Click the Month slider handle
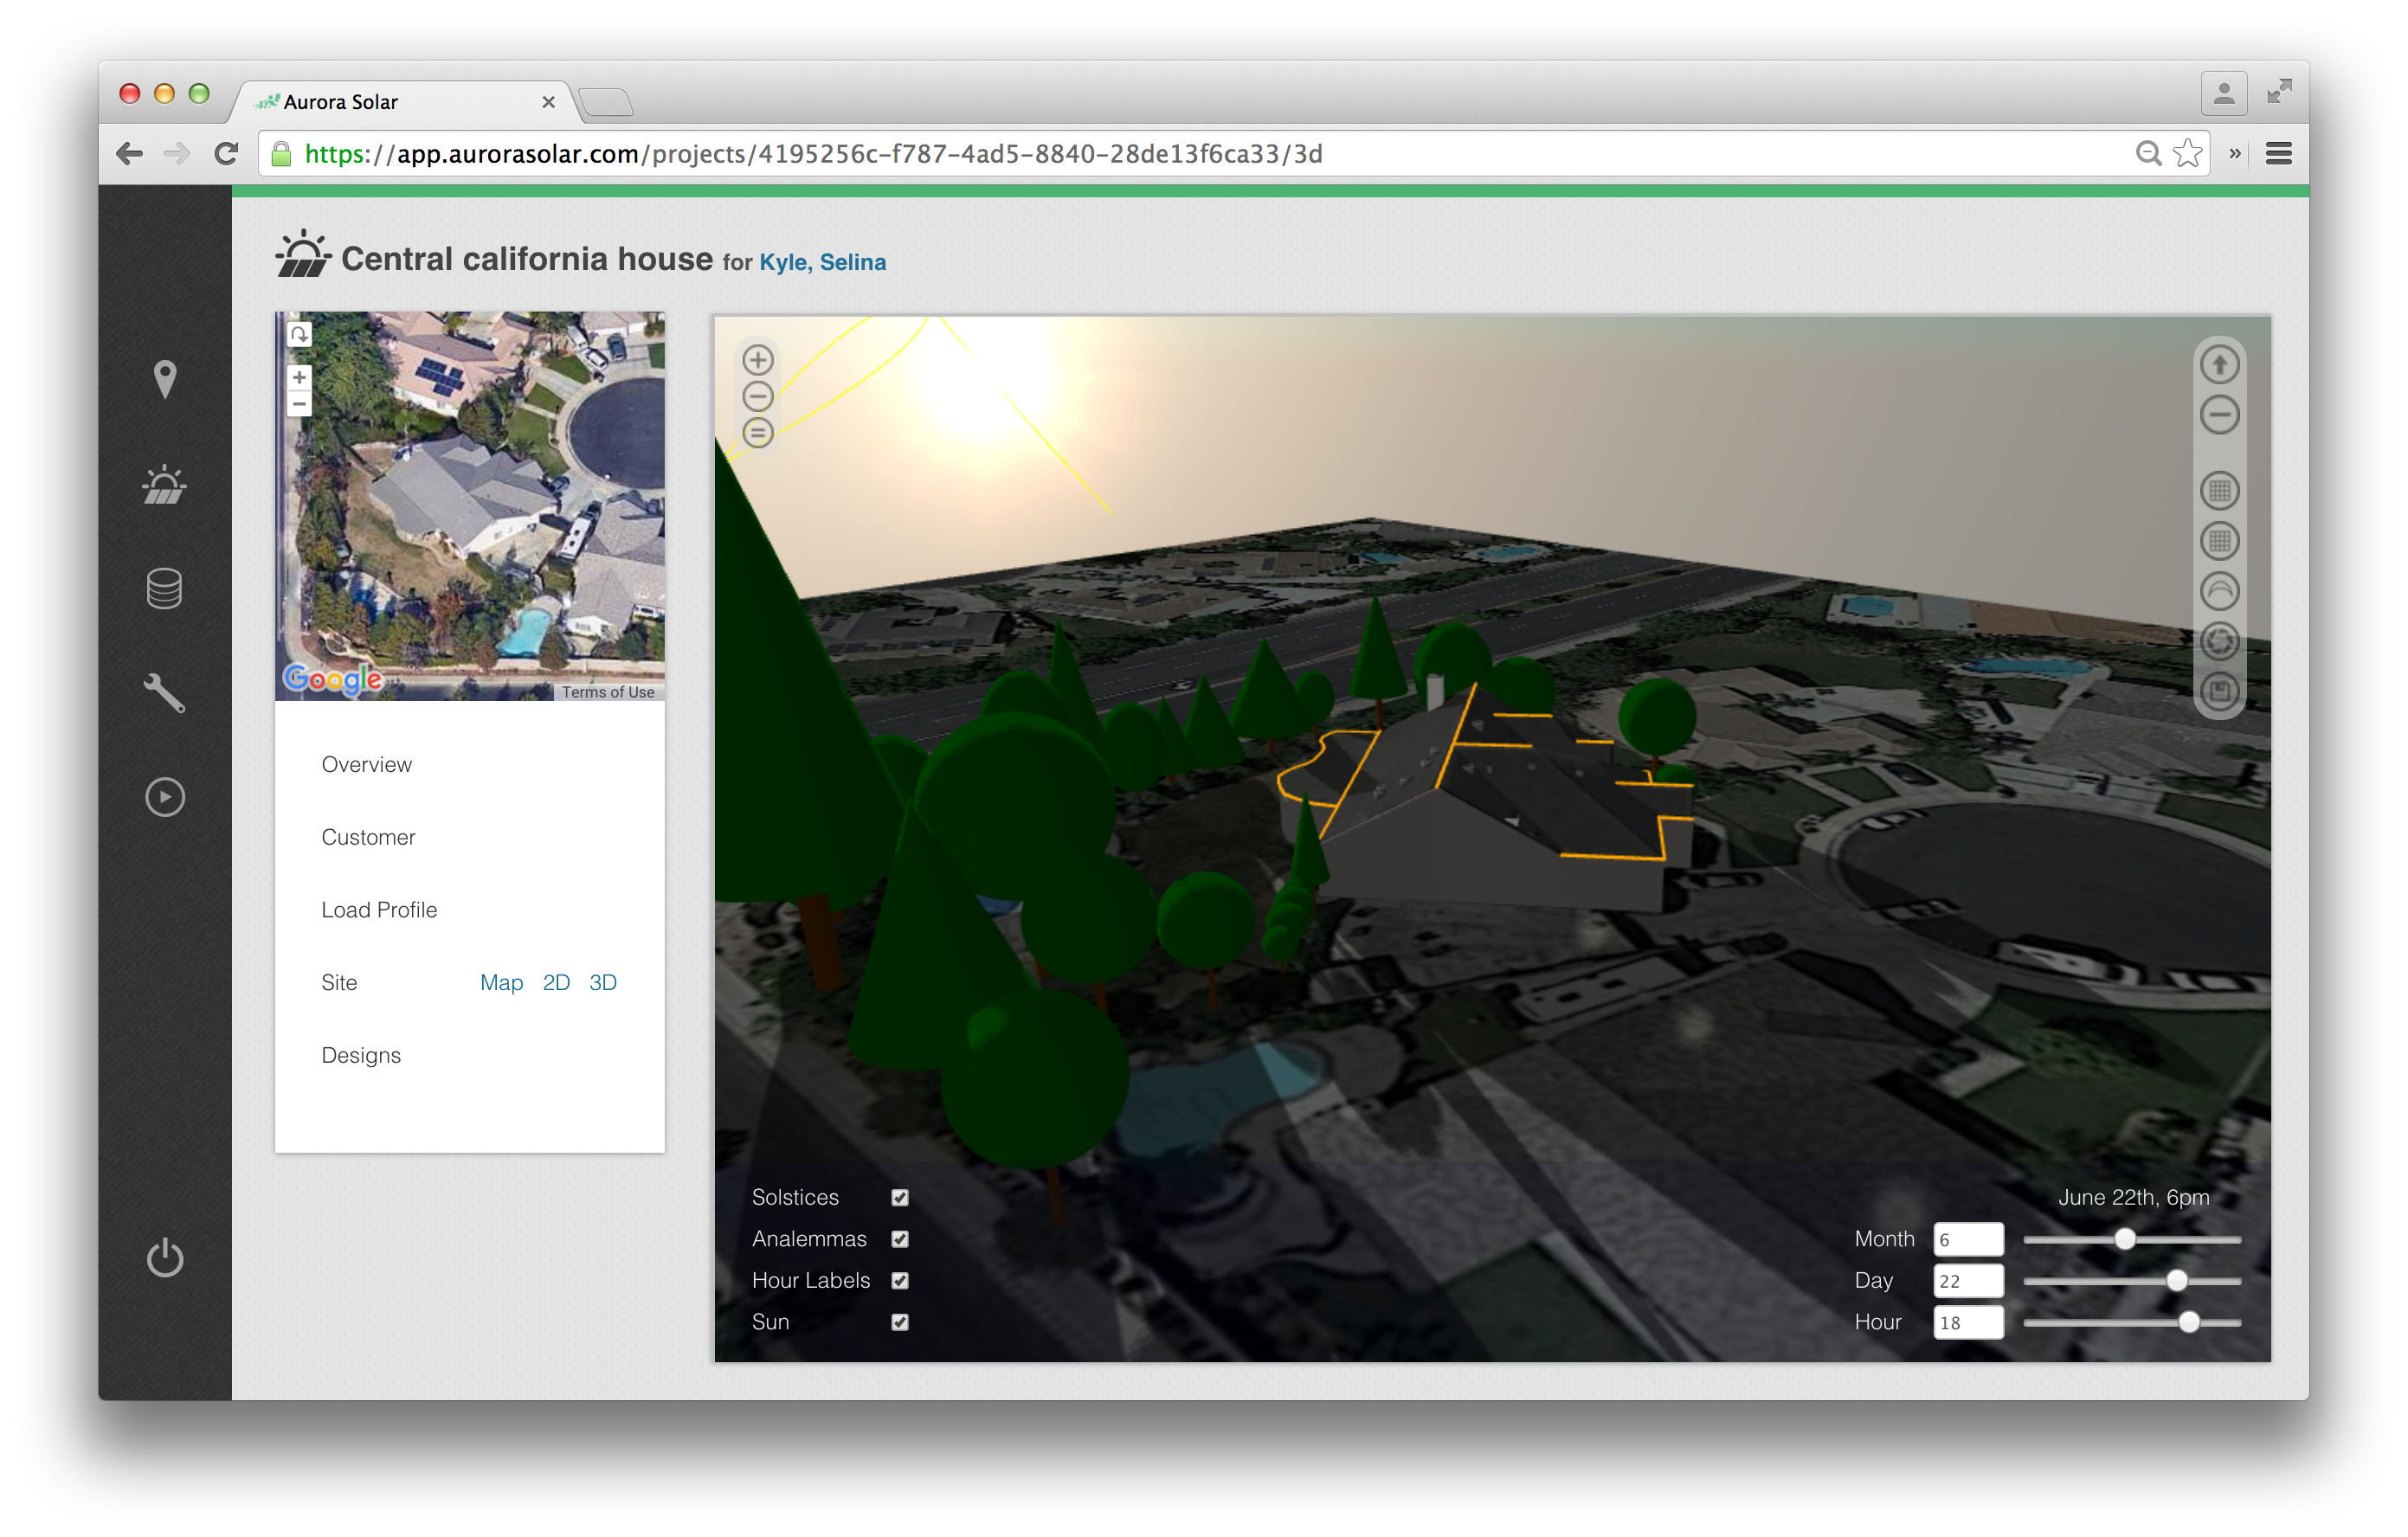 point(2125,1240)
